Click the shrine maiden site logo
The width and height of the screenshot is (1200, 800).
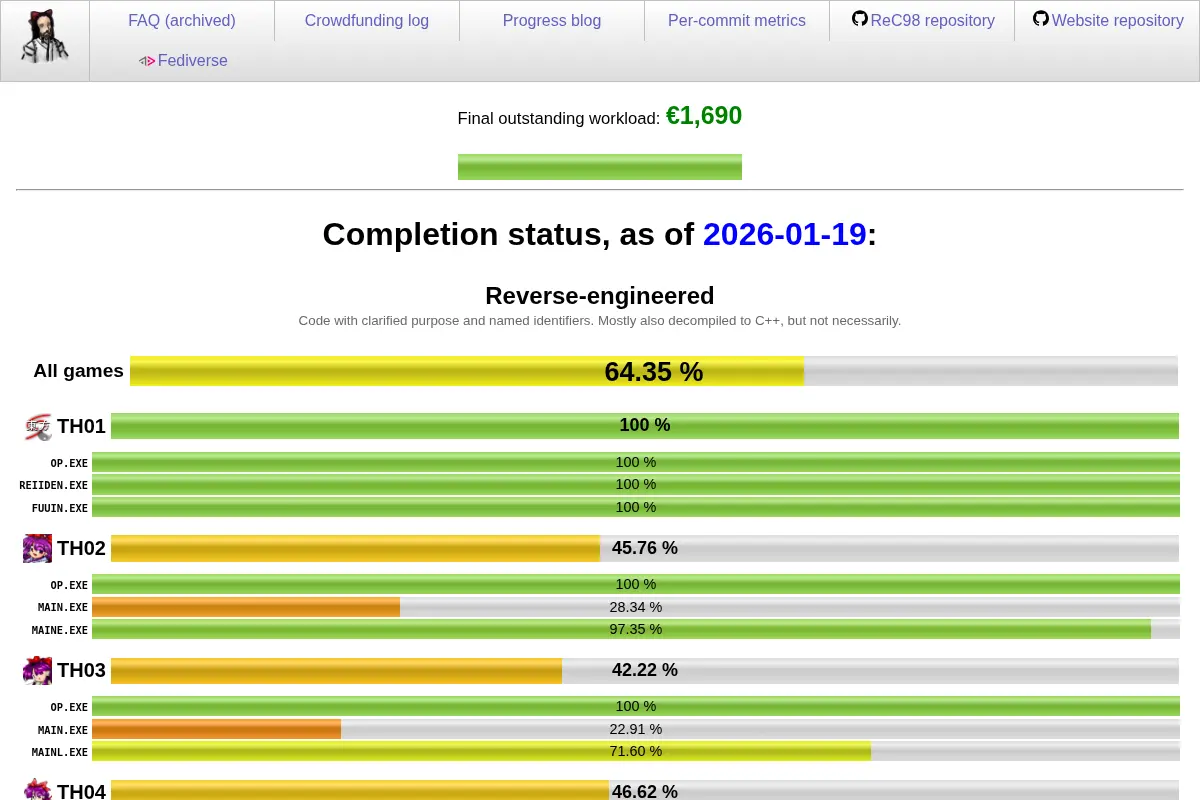tap(45, 38)
